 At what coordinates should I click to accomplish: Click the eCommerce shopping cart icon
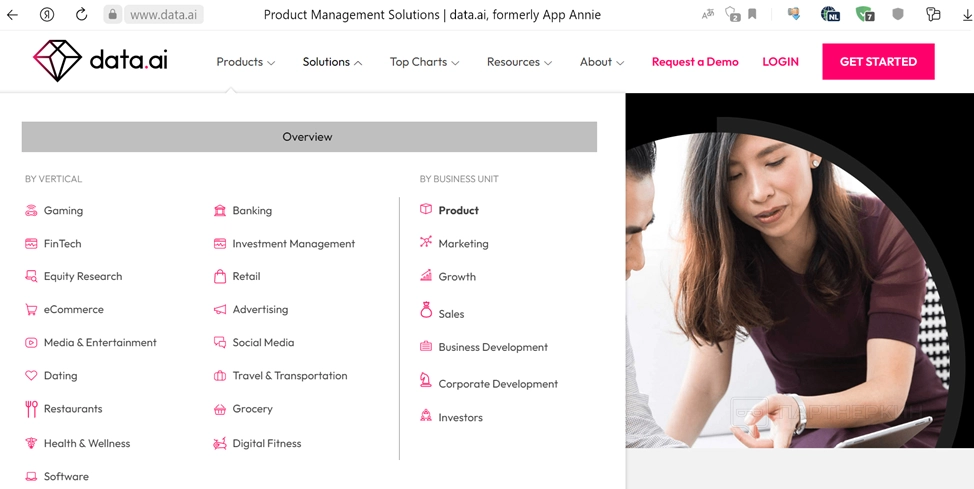[31, 309]
